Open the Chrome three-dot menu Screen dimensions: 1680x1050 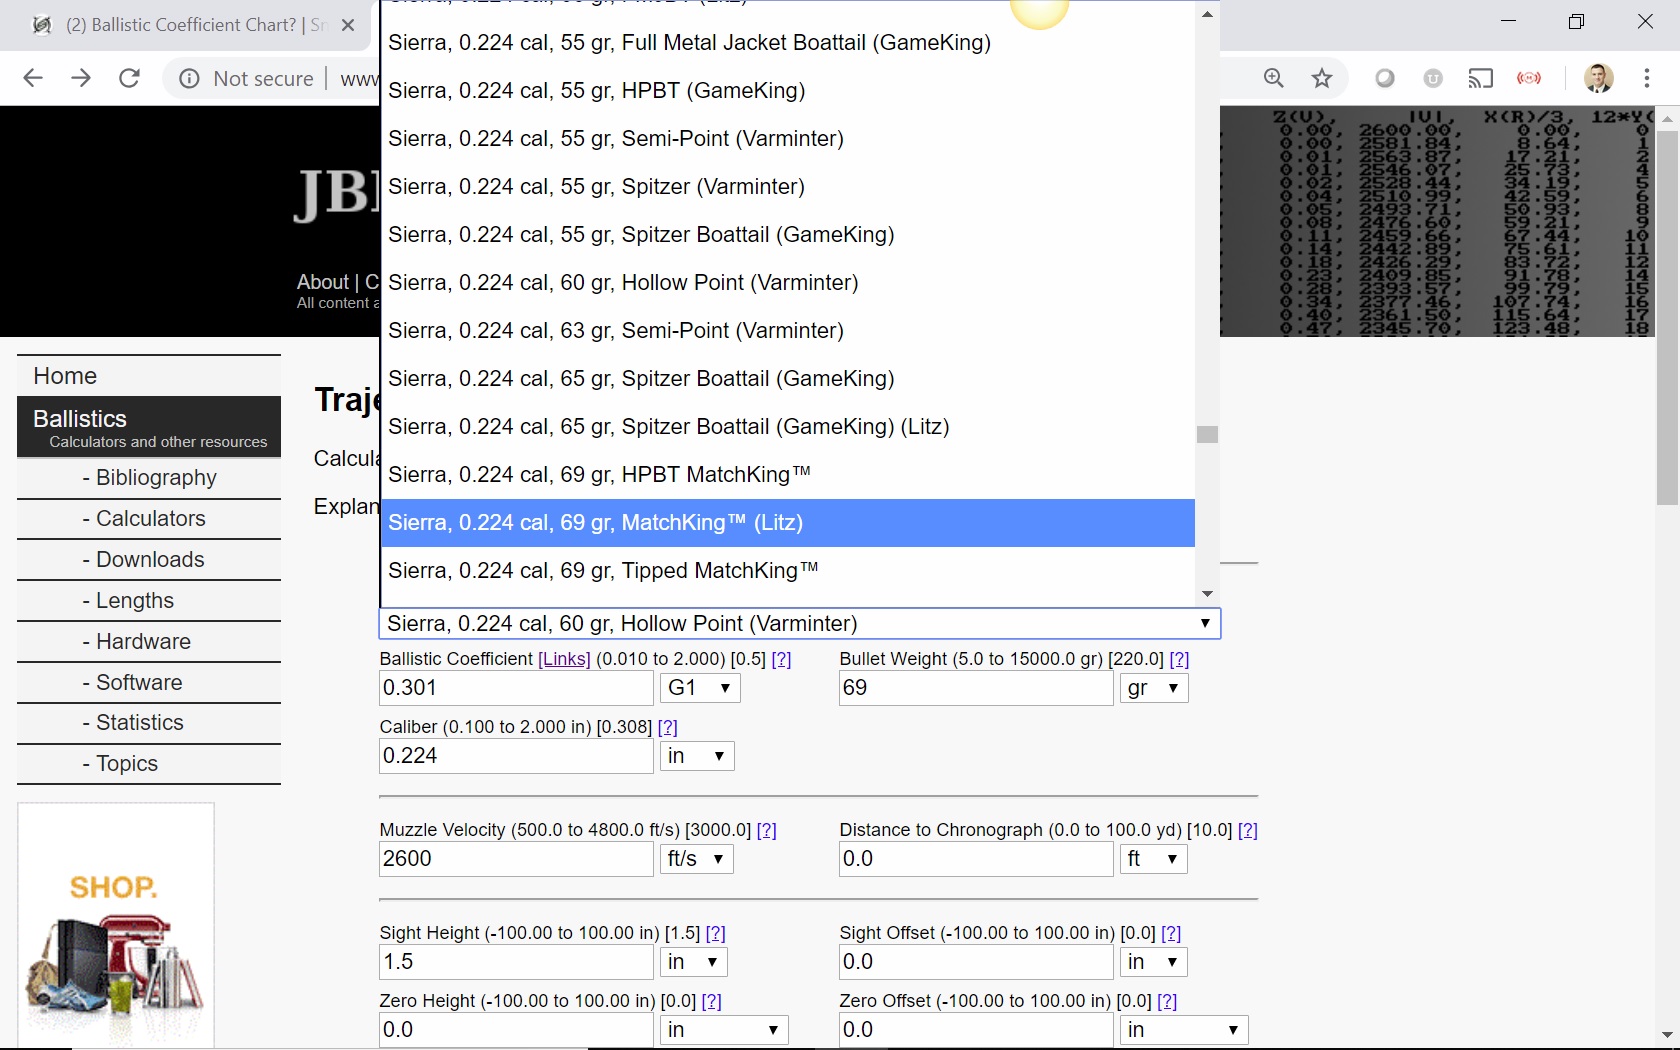[x=1646, y=78]
